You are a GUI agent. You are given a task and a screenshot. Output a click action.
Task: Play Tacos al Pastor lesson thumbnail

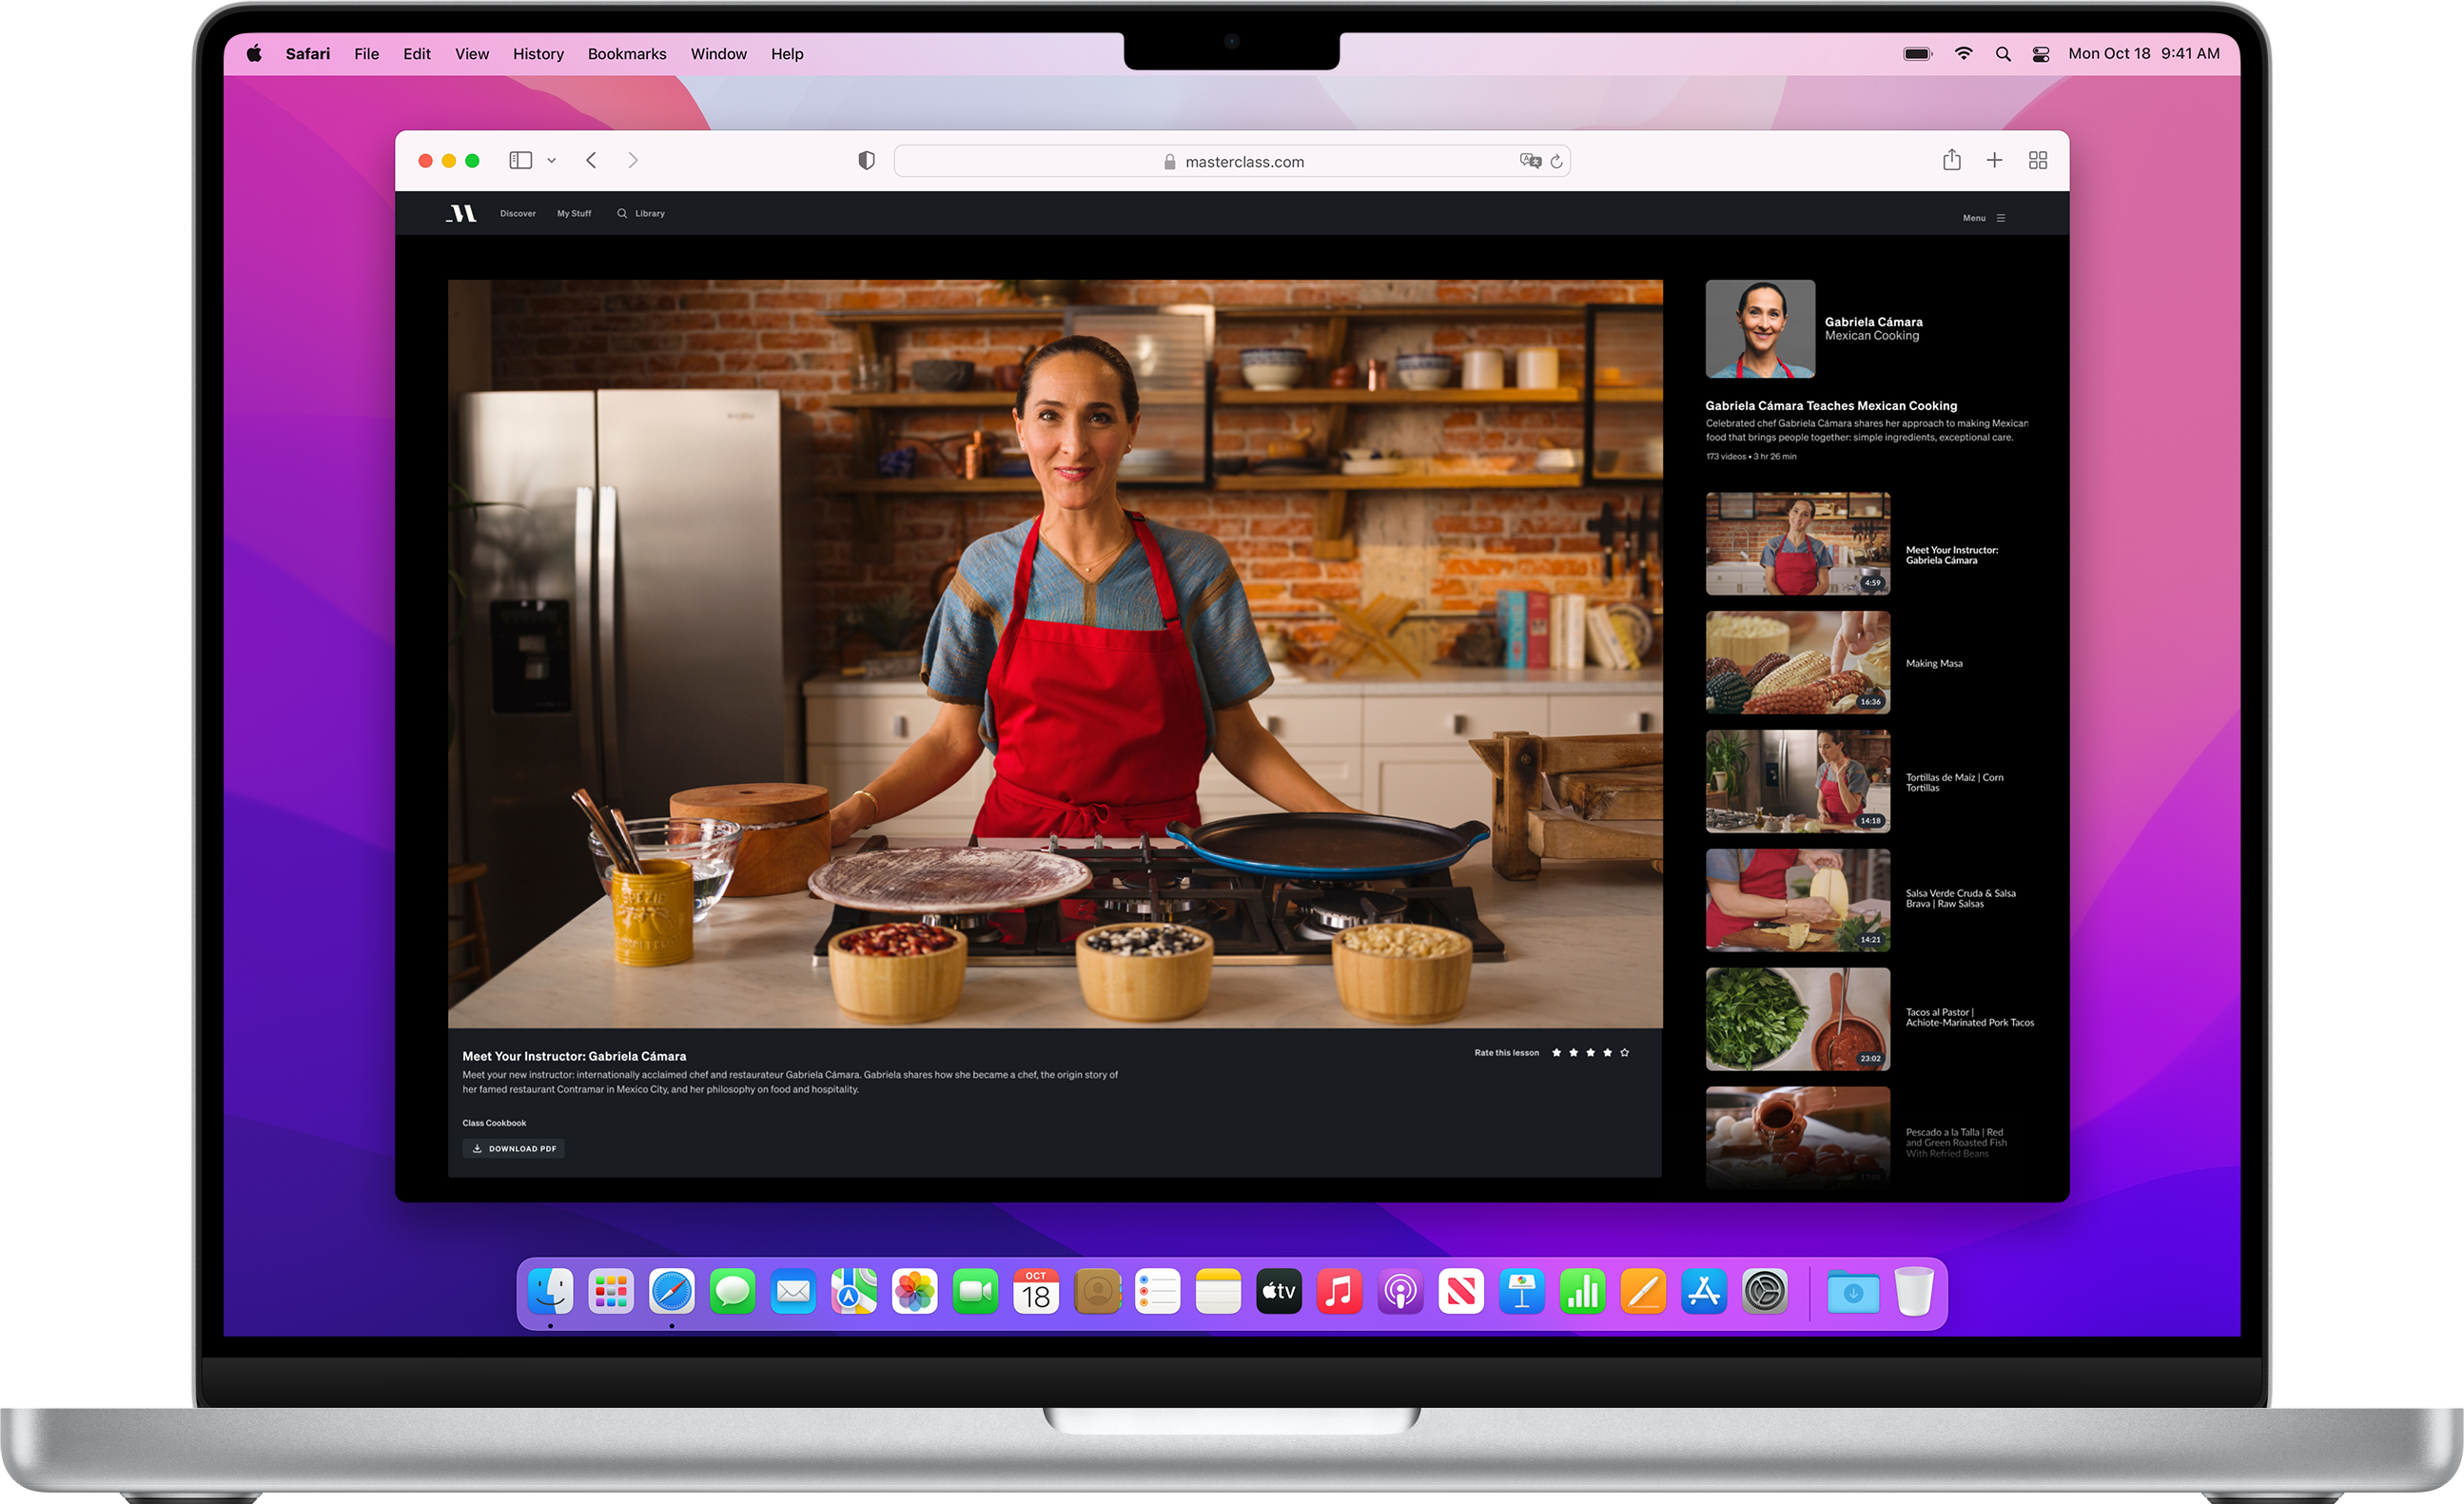[x=1798, y=1019]
